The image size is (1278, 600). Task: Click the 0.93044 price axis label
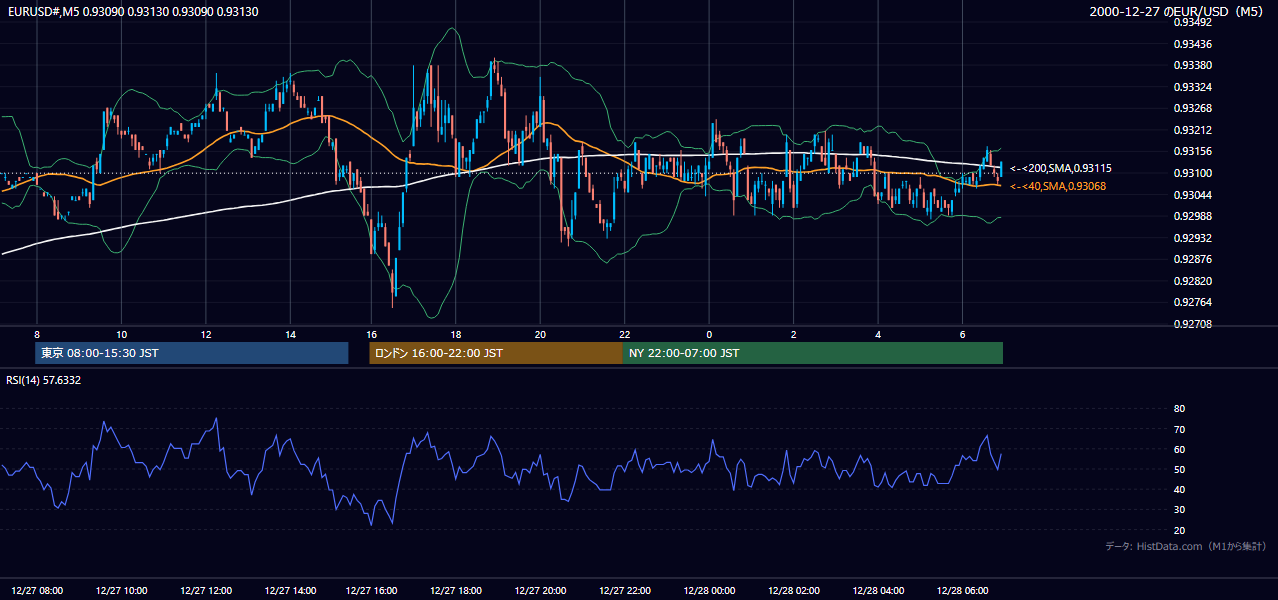(1192, 195)
